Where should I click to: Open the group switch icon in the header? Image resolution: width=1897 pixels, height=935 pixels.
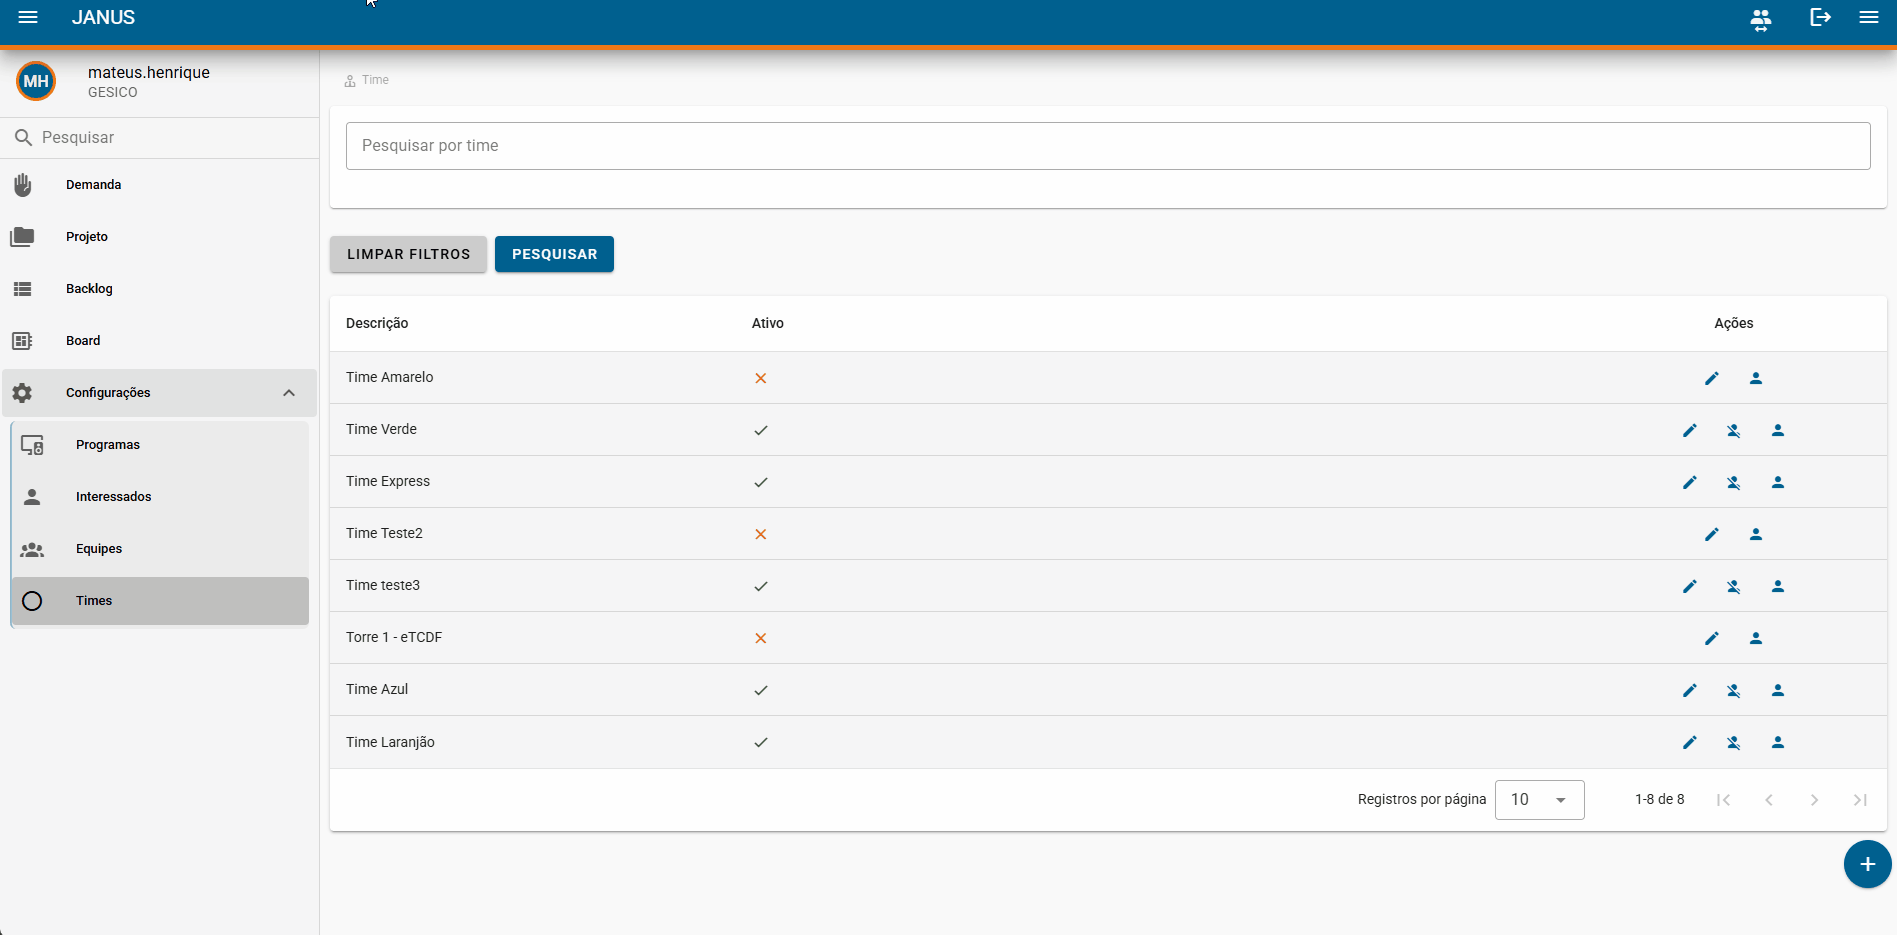pyautogui.click(x=1761, y=19)
